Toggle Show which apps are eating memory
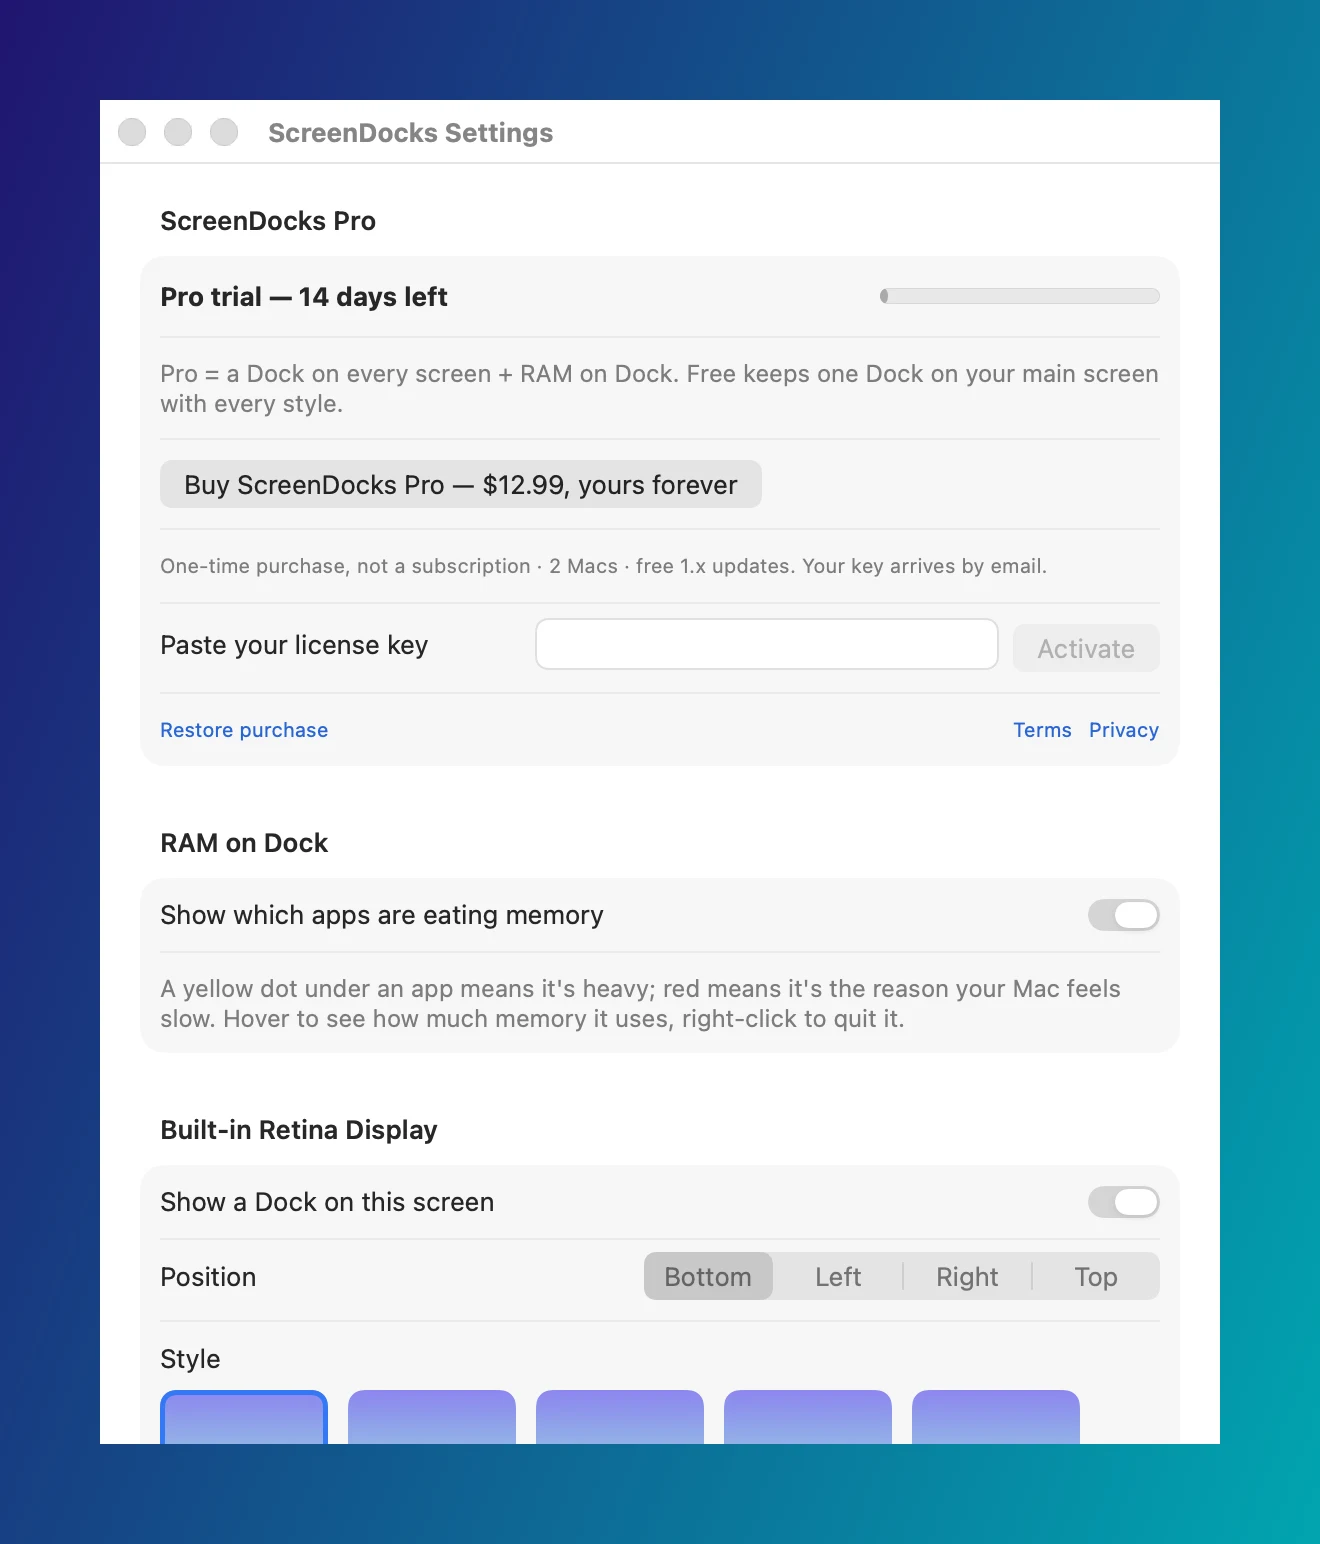 coord(1124,915)
